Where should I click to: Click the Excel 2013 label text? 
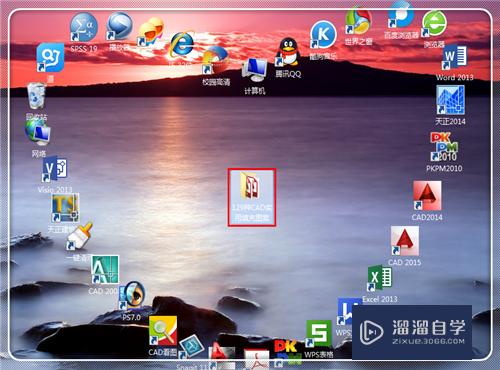click(x=380, y=299)
